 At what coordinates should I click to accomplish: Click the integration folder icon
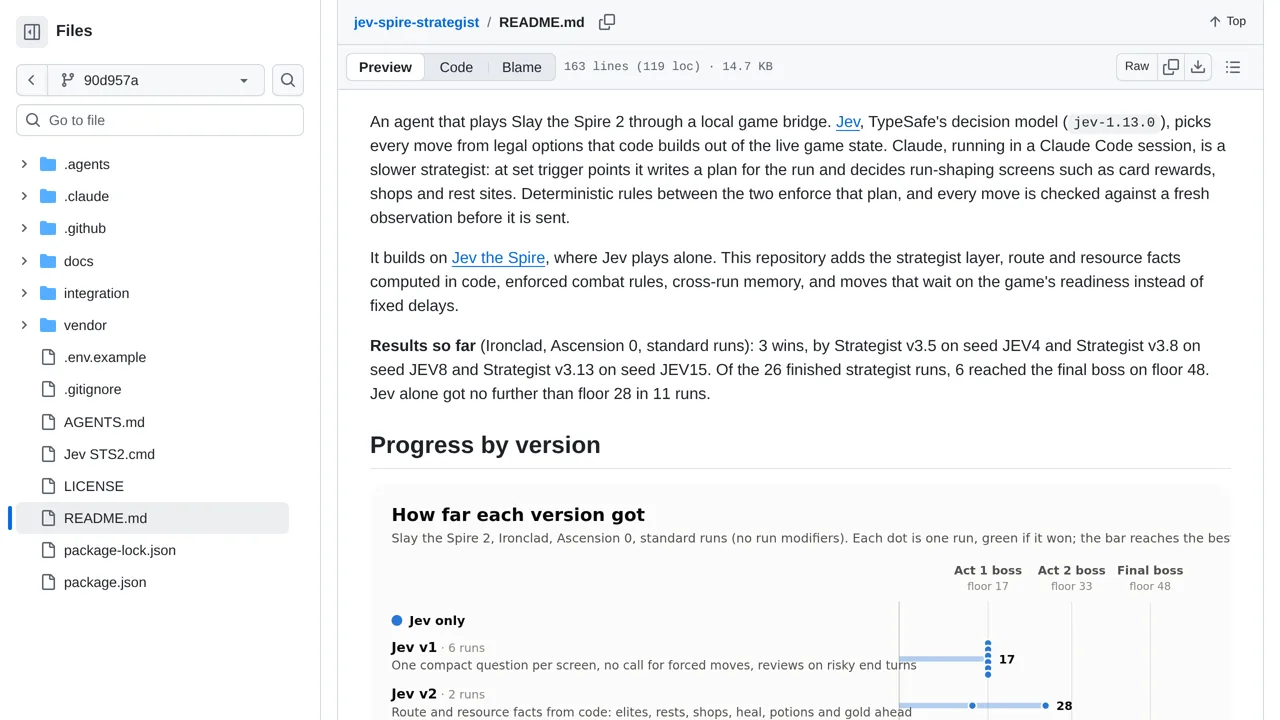[48, 293]
